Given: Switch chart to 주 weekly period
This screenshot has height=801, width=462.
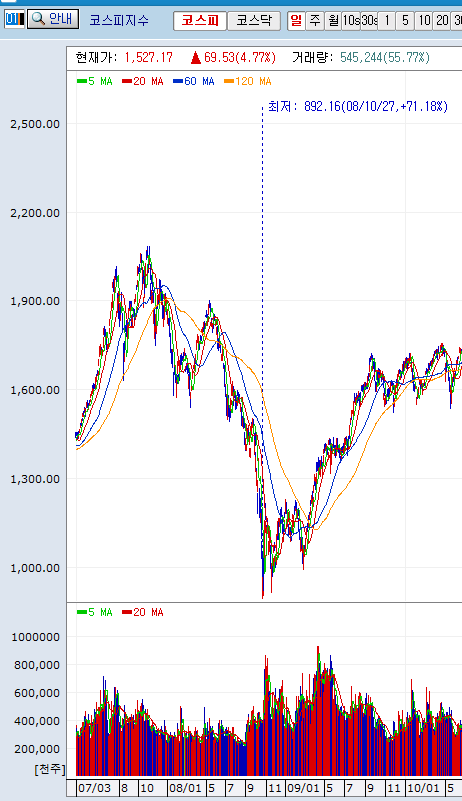Looking at the screenshot, I should [x=315, y=21].
